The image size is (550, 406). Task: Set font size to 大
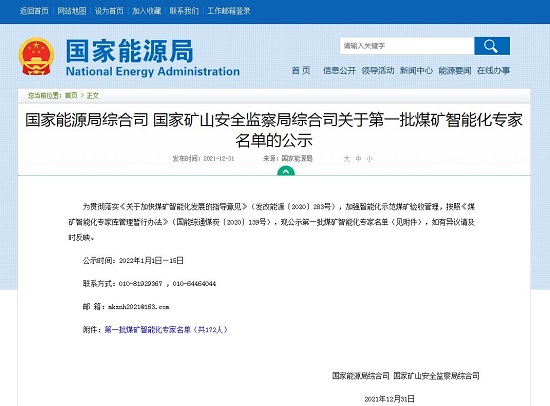(347, 159)
